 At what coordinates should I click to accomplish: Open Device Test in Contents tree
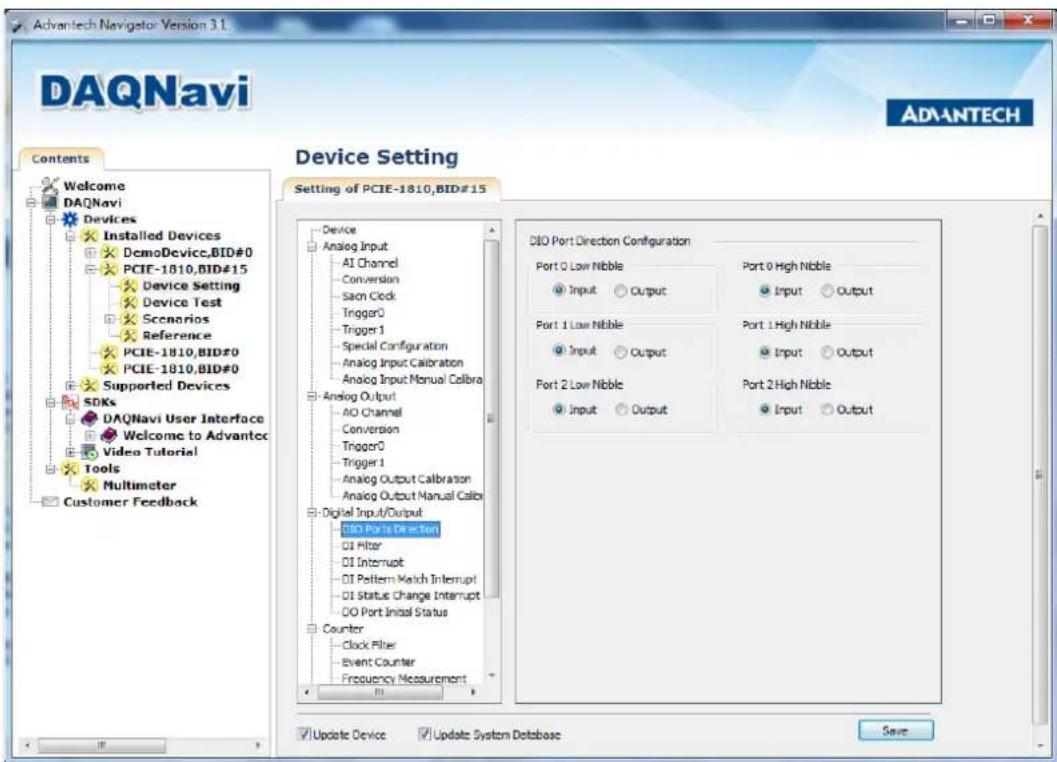tap(182, 302)
